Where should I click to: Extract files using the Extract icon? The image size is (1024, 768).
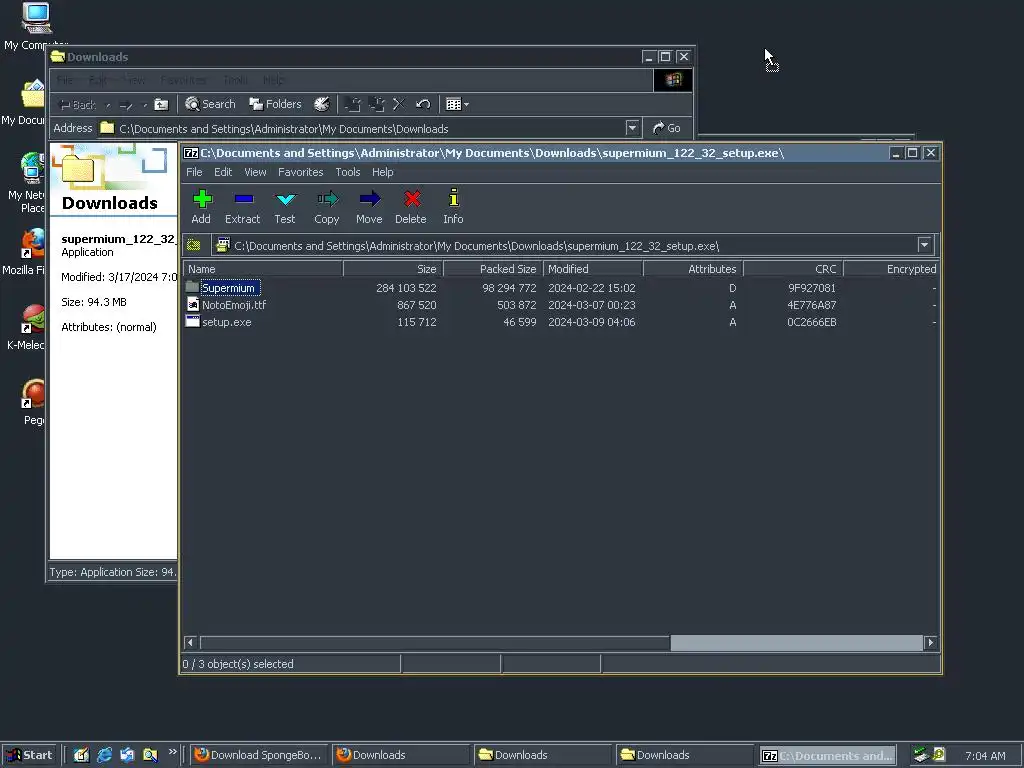(242, 206)
